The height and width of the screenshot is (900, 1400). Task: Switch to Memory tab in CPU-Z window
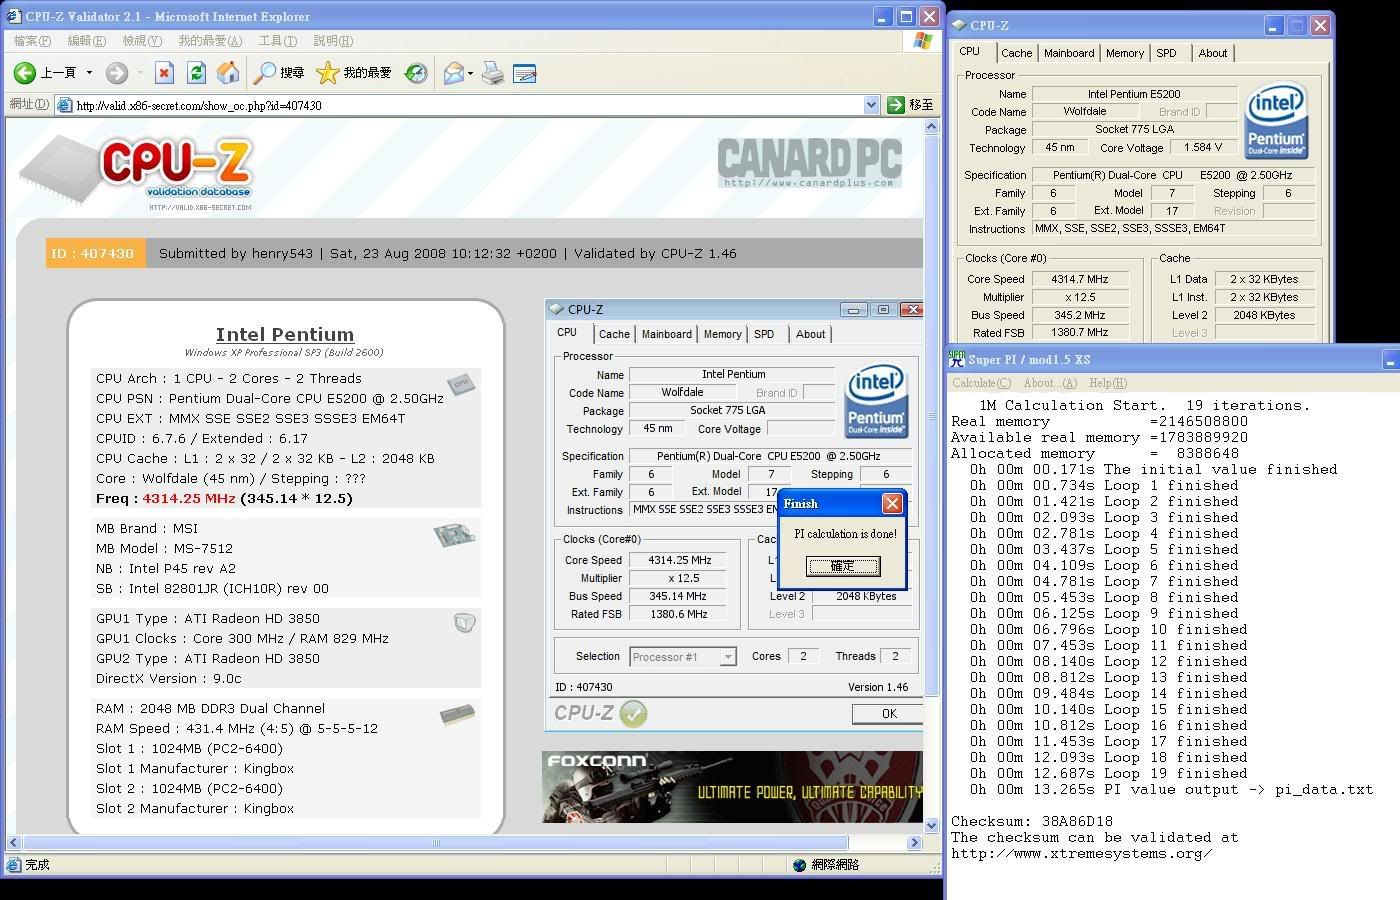[1125, 53]
